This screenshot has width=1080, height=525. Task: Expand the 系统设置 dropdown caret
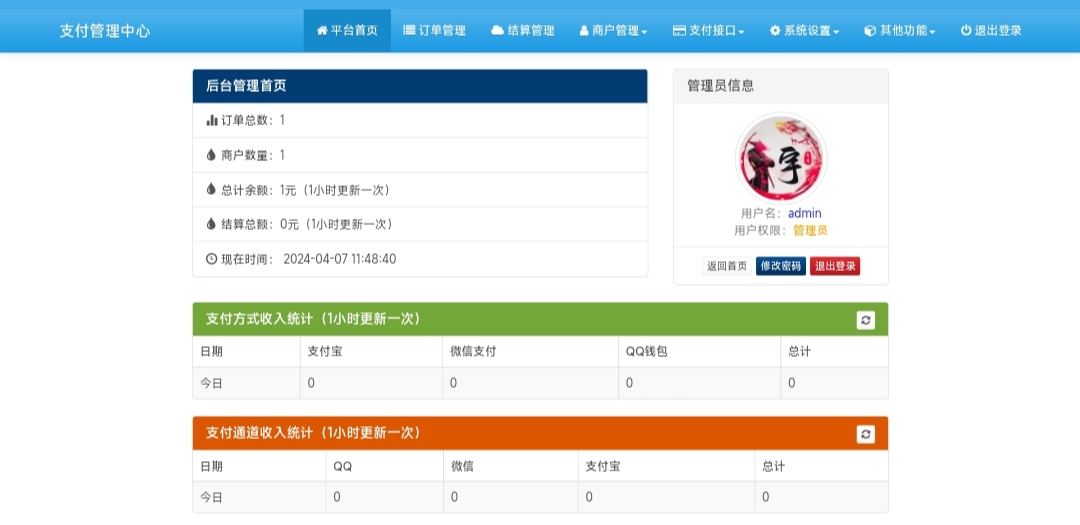836,32
